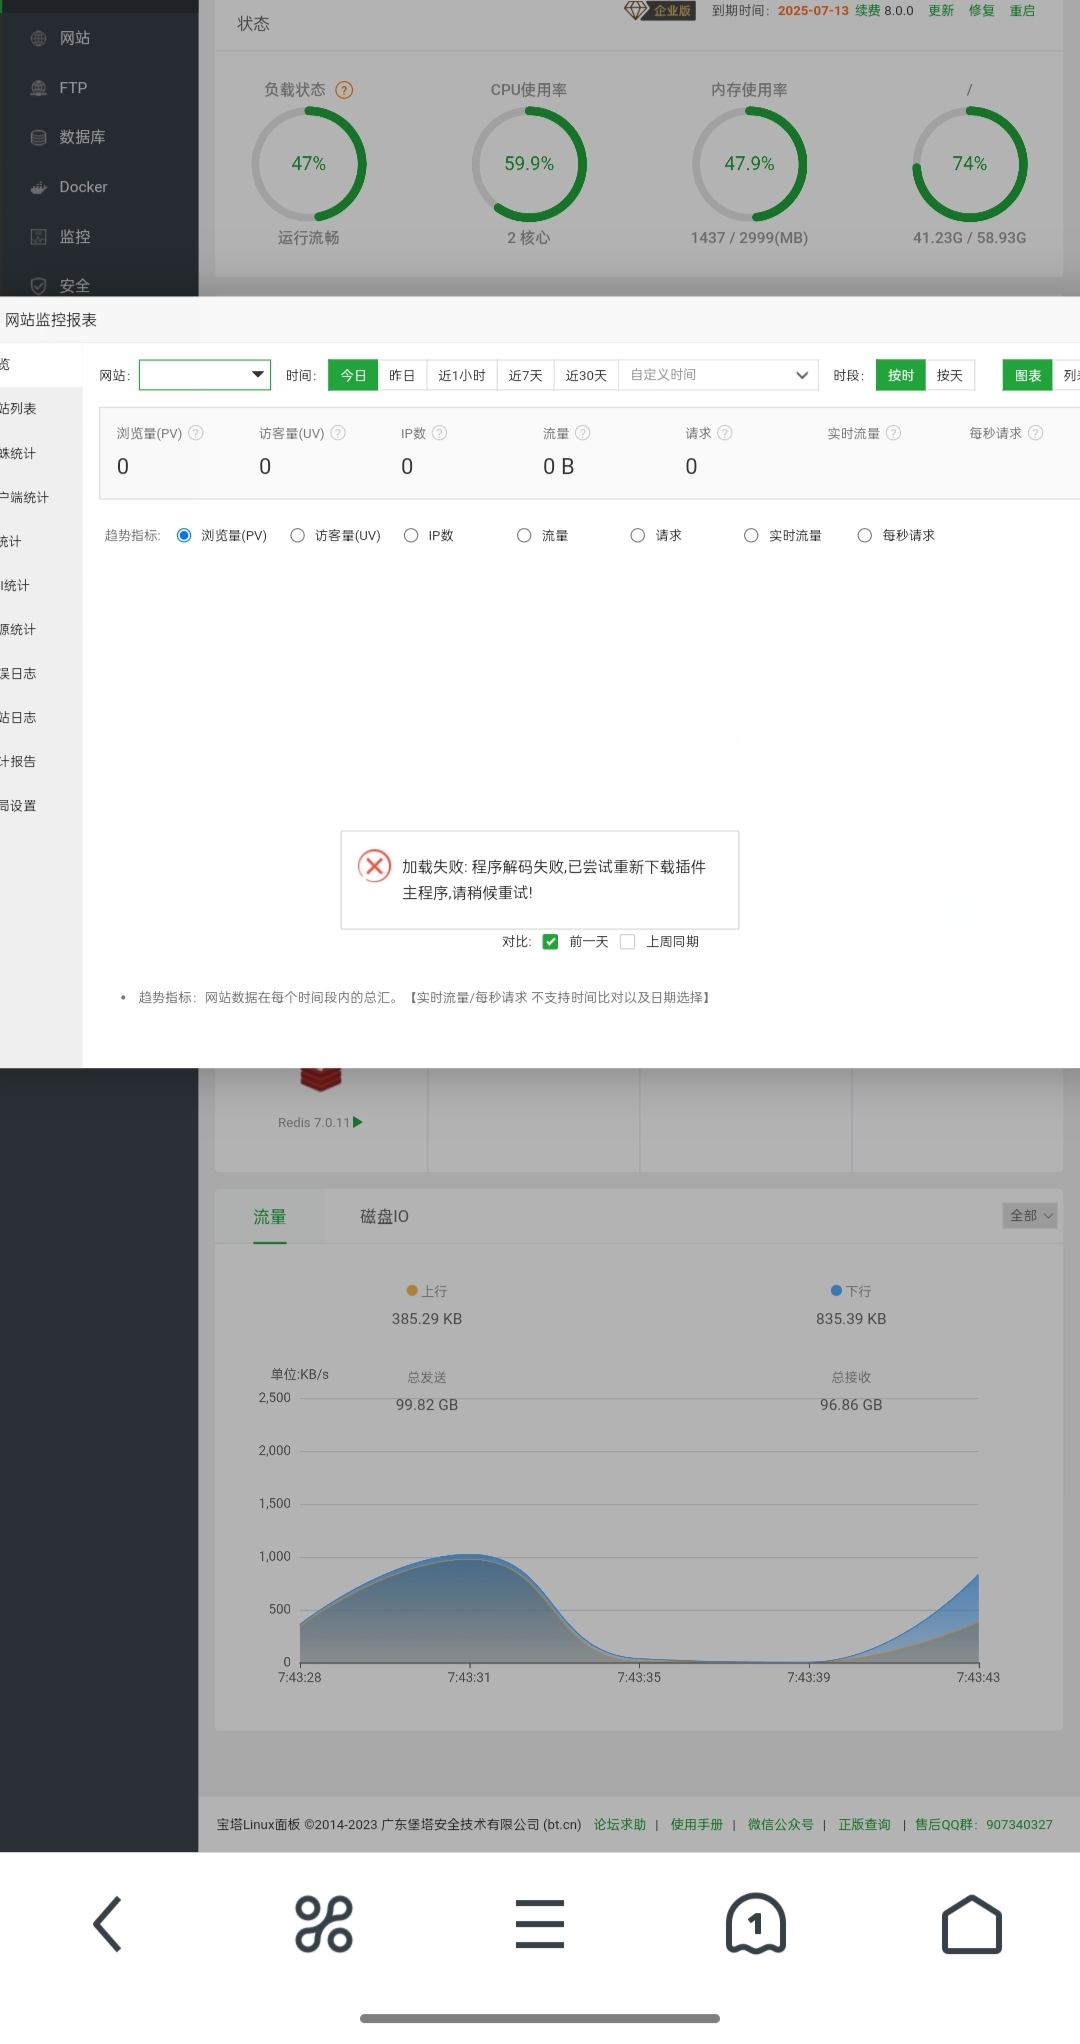
Task: Open the 自定义时间 custom time dropdown
Action: pyautogui.click(x=718, y=375)
